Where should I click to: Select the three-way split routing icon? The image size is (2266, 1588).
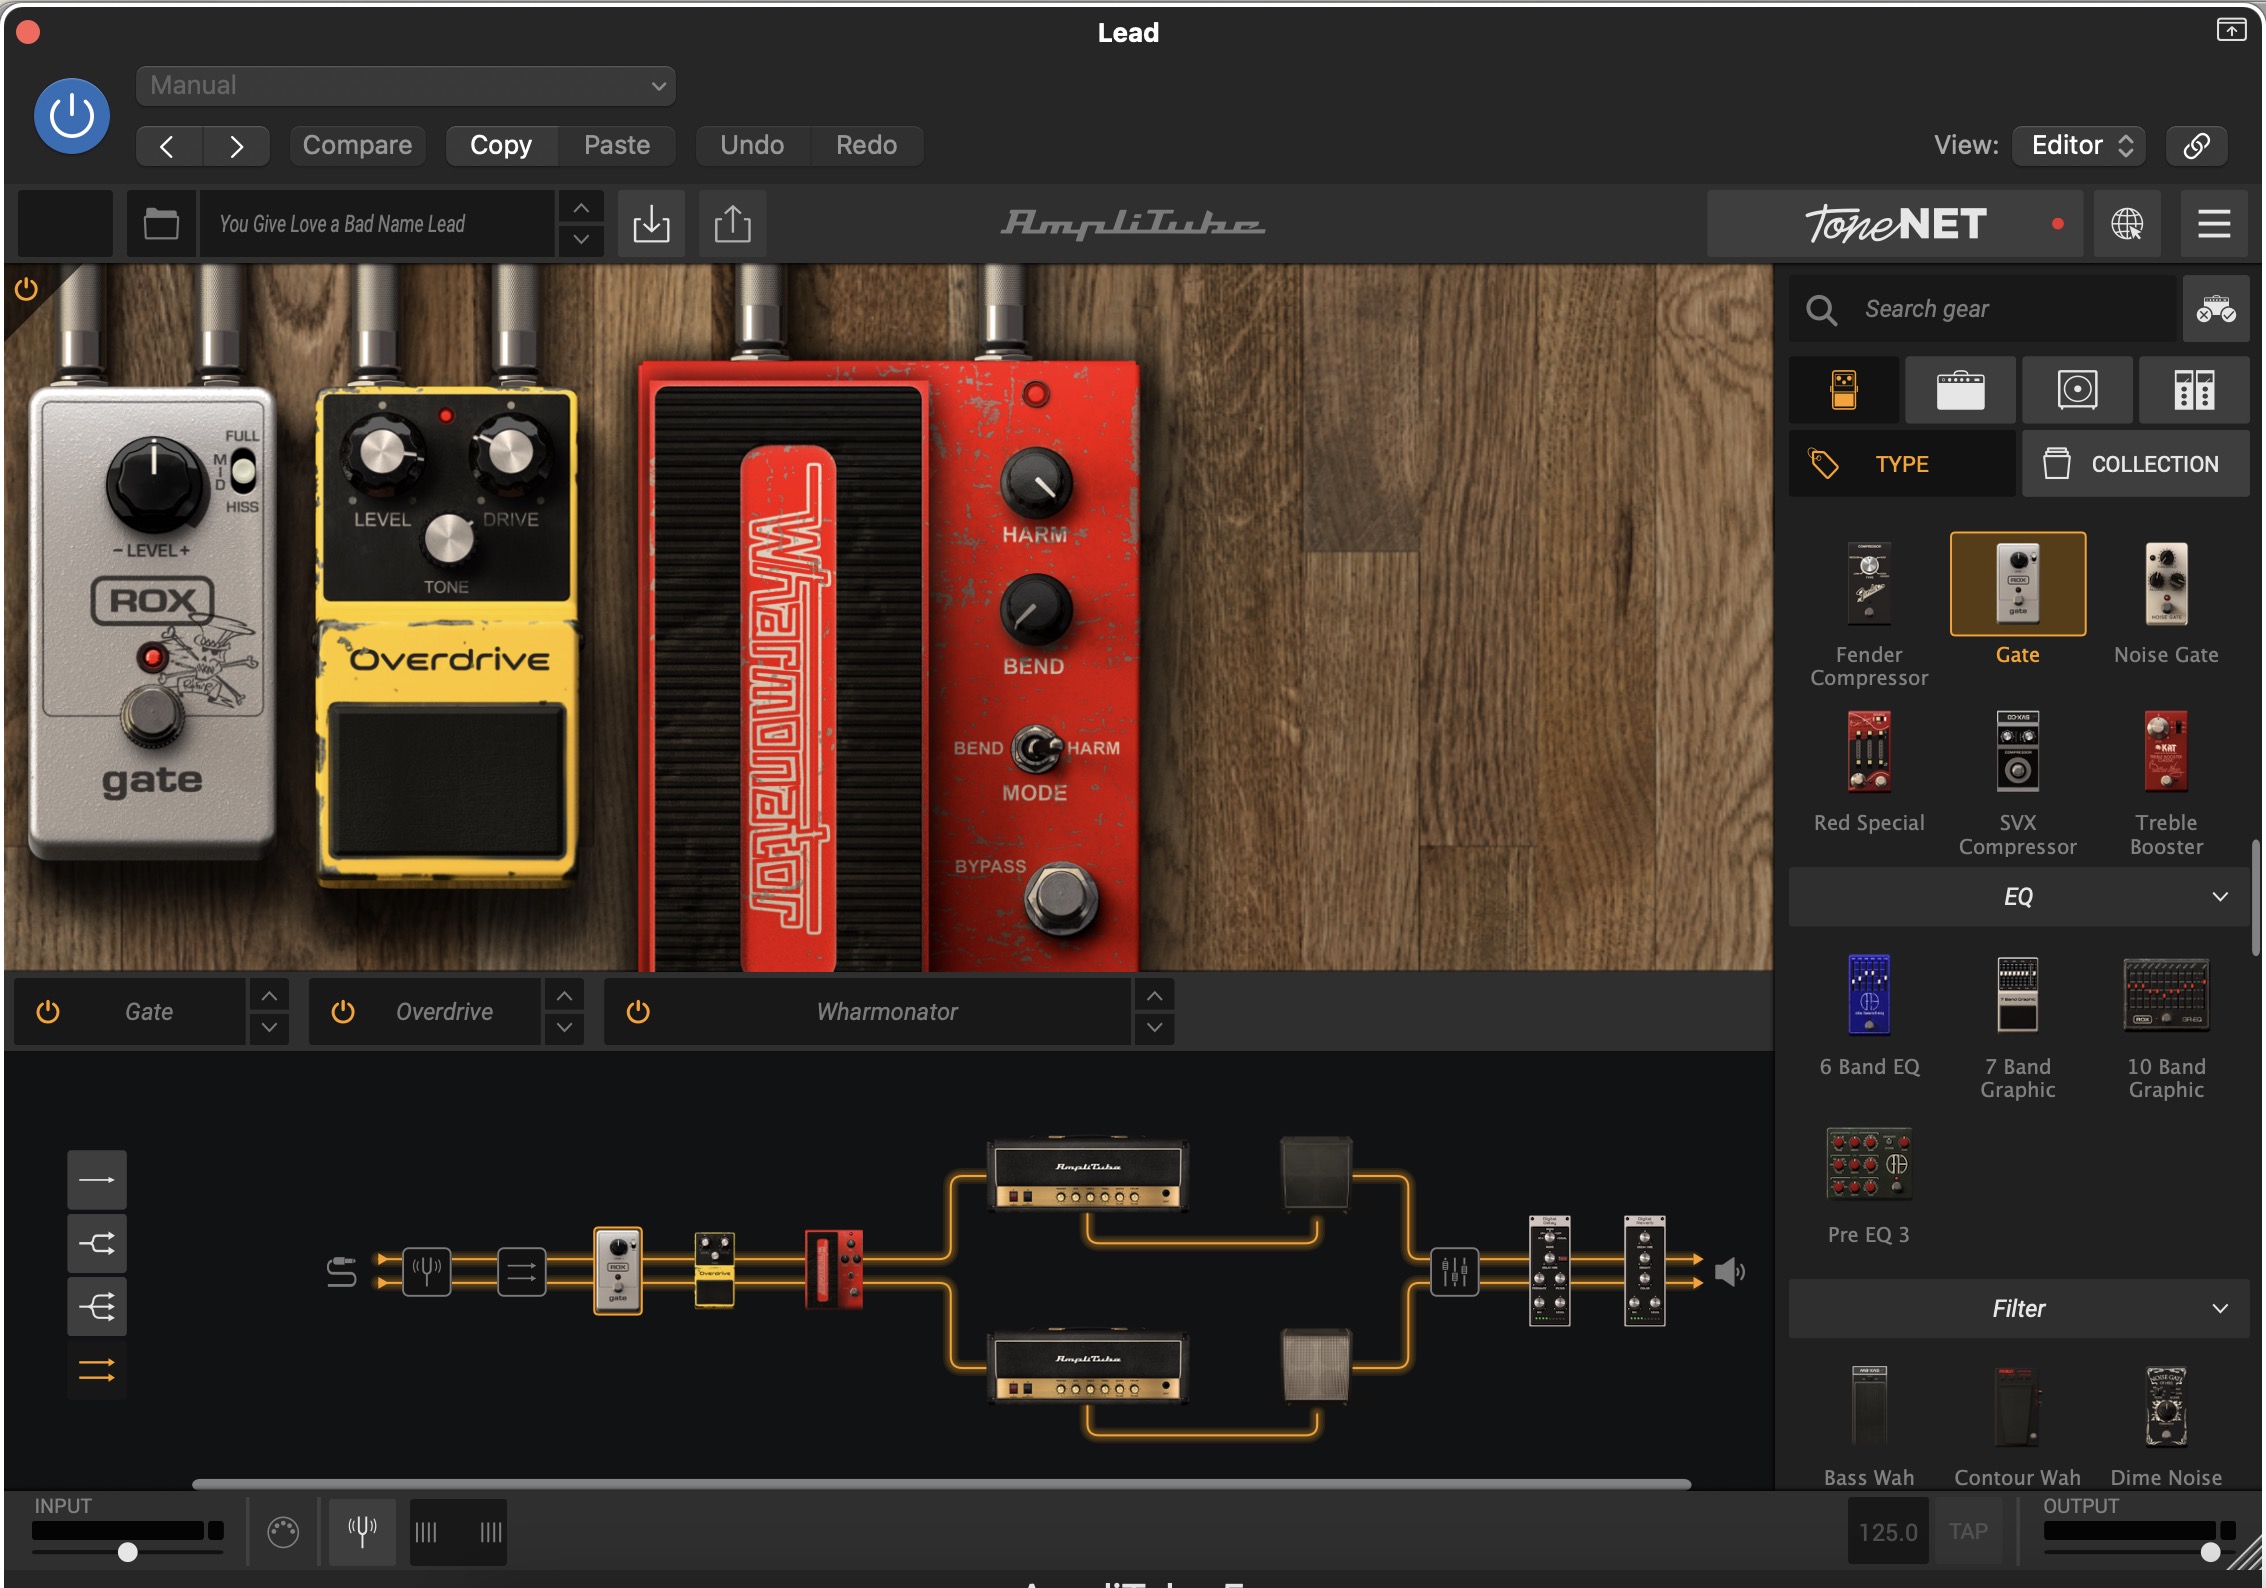97,1306
